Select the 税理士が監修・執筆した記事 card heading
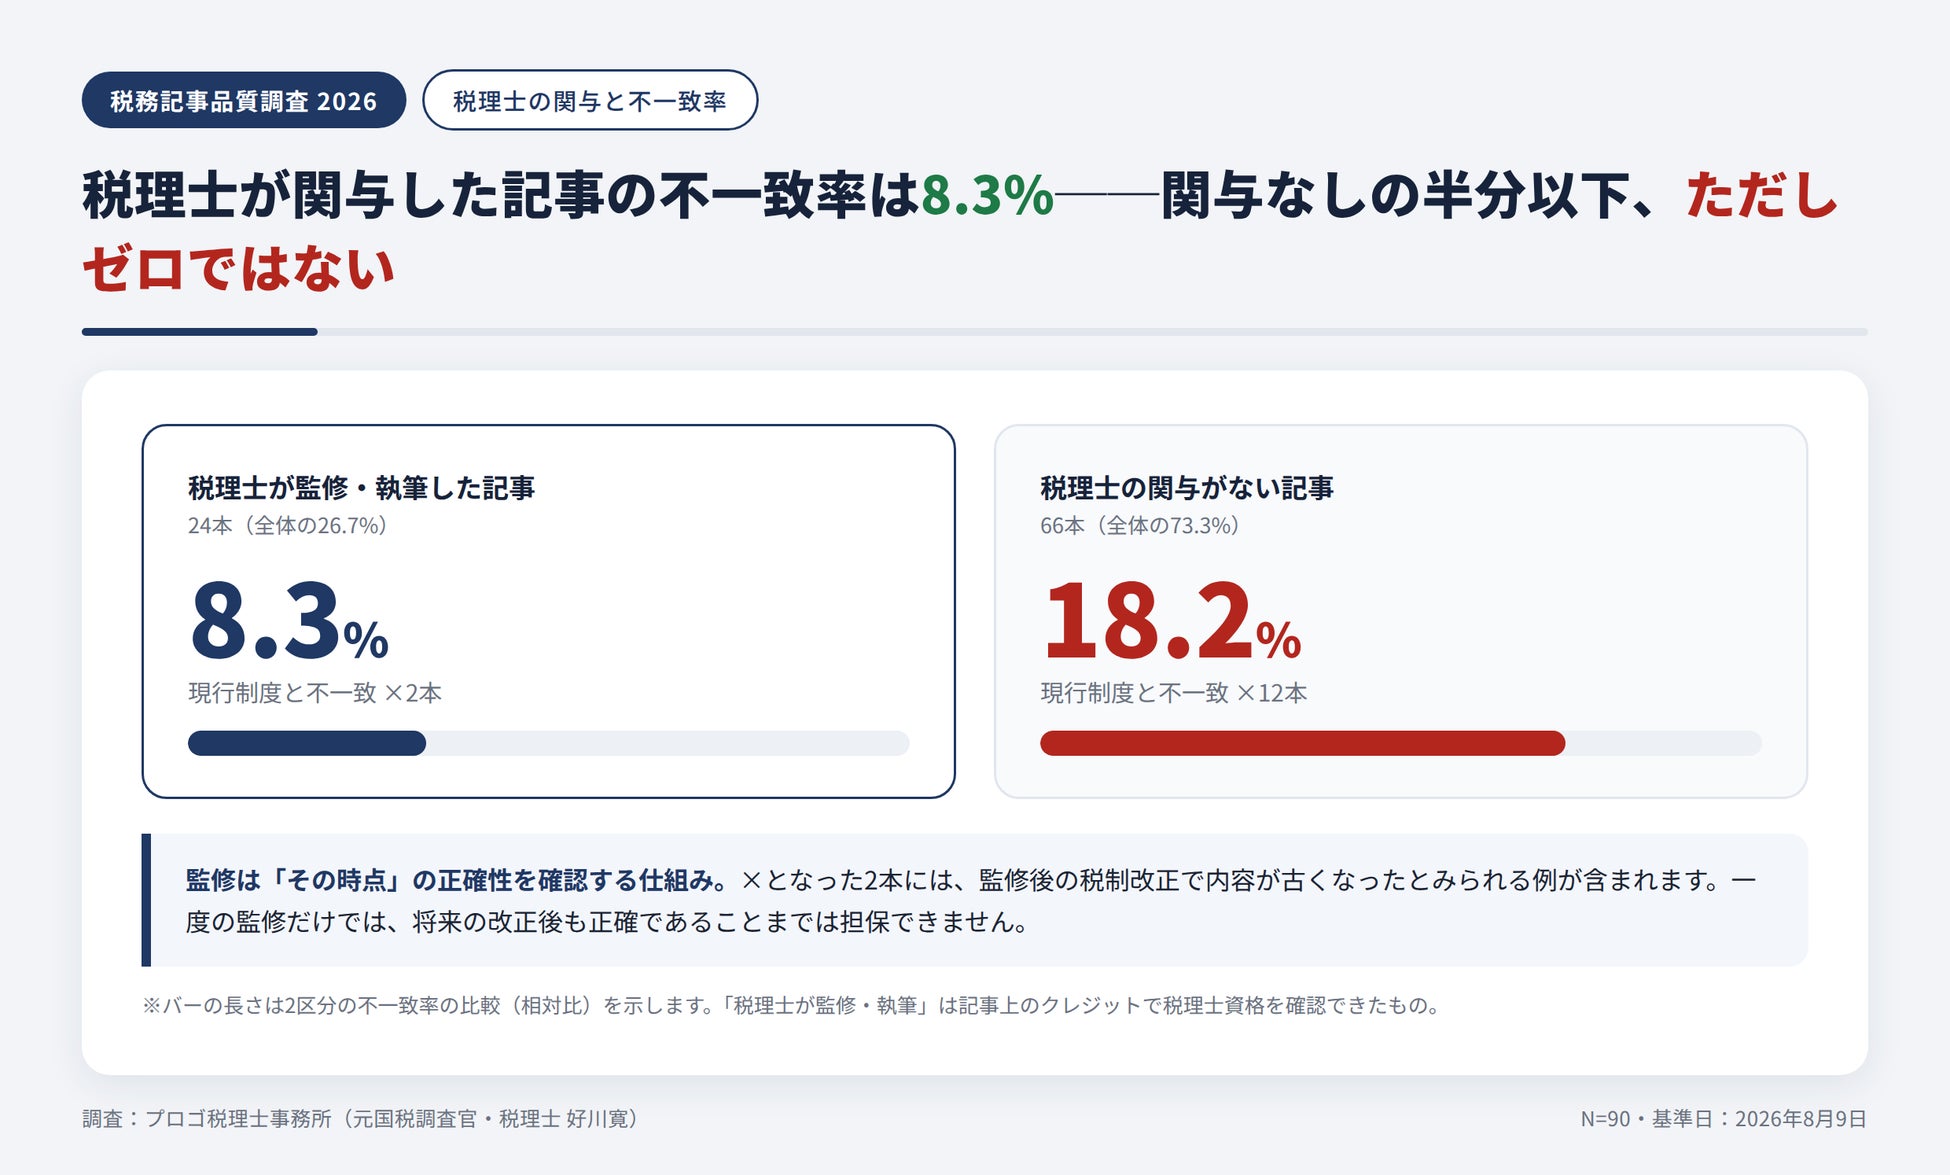This screenshot has height=1175, width=1950. click(362, 488)
